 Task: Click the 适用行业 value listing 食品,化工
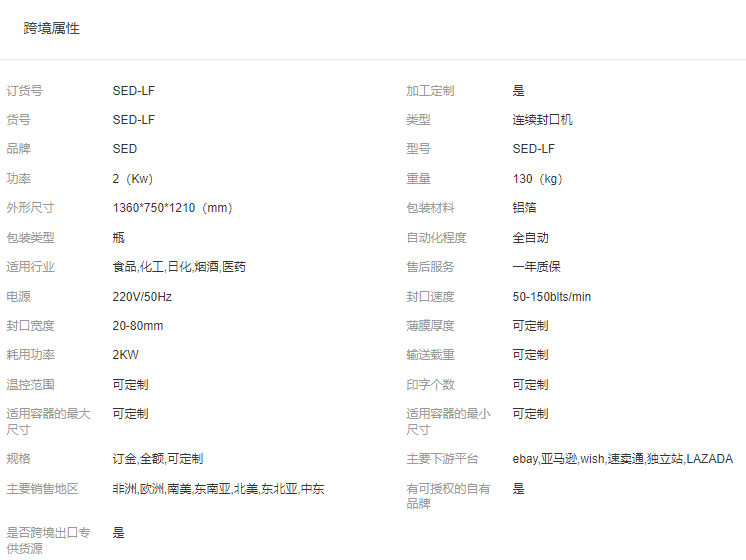pos(179,267)
